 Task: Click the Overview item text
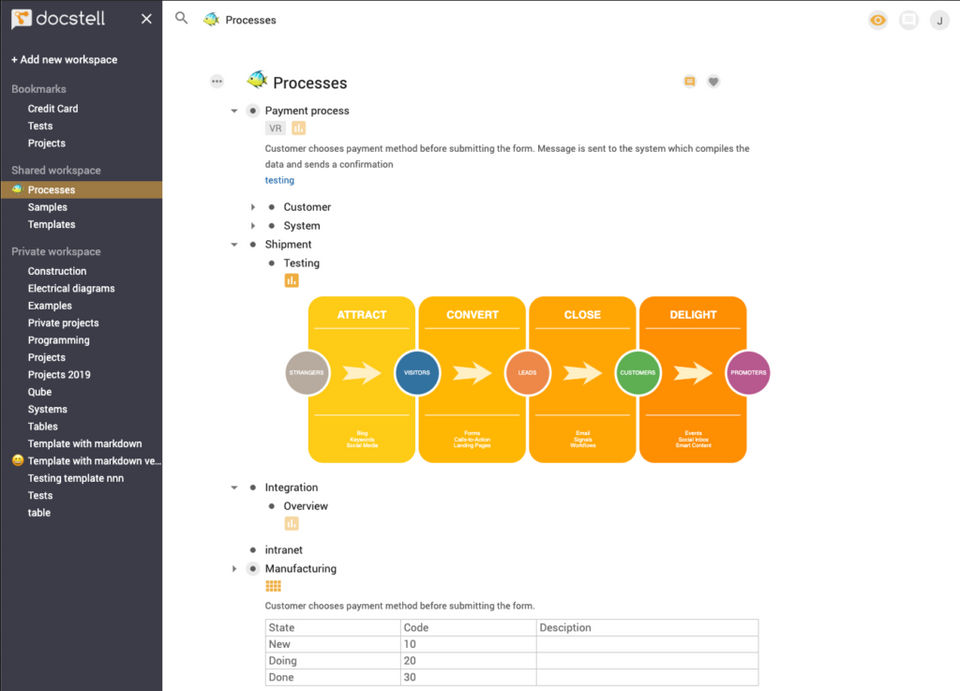(x=306, y=506)
